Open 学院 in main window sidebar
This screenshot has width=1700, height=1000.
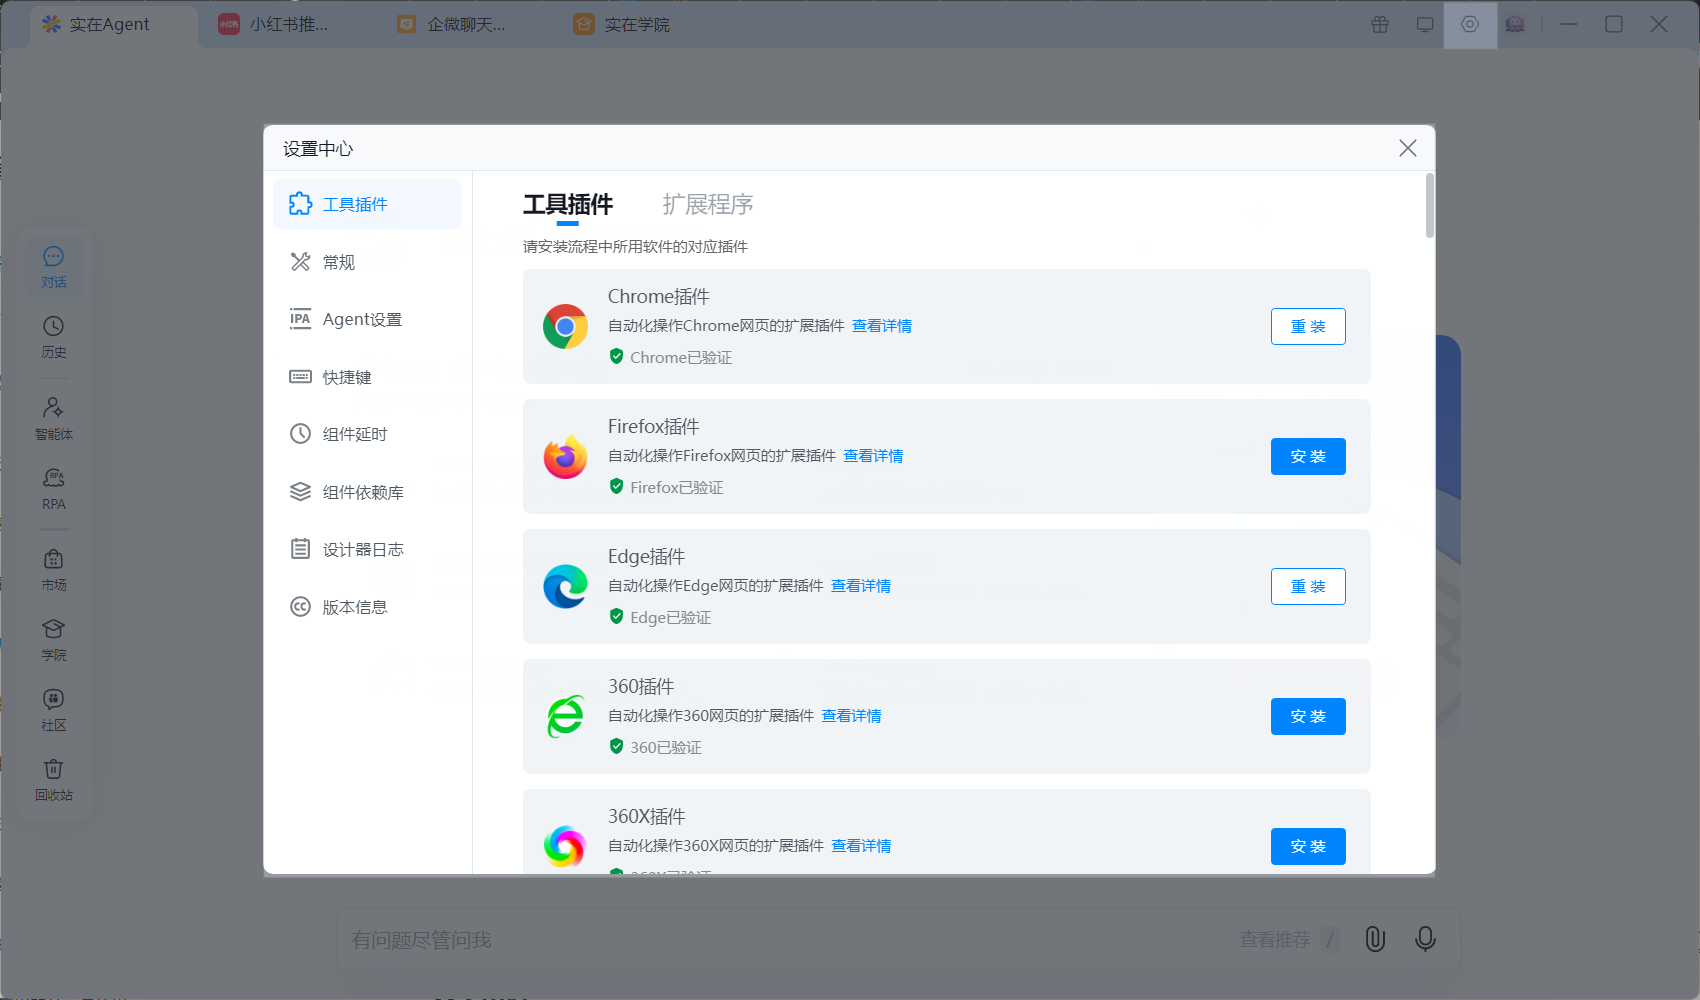[x=54, y=640]
